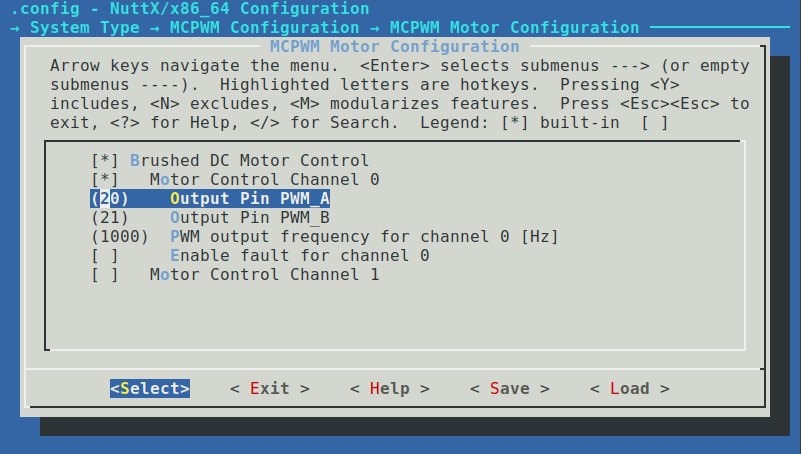Select the Output Pin PWM_B label
This screenshot has width=801, height=454.
click(250, 217)
